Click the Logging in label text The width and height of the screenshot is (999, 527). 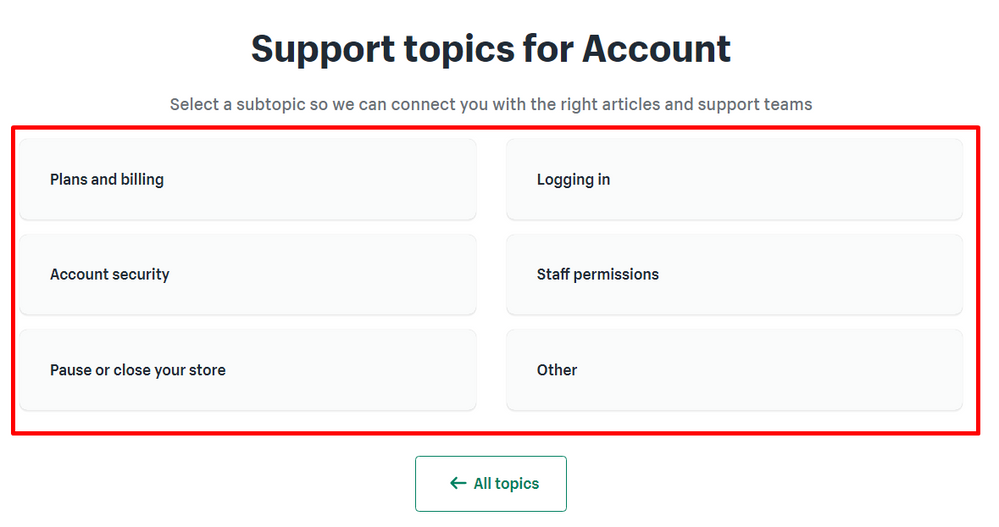tap(573, 180)
